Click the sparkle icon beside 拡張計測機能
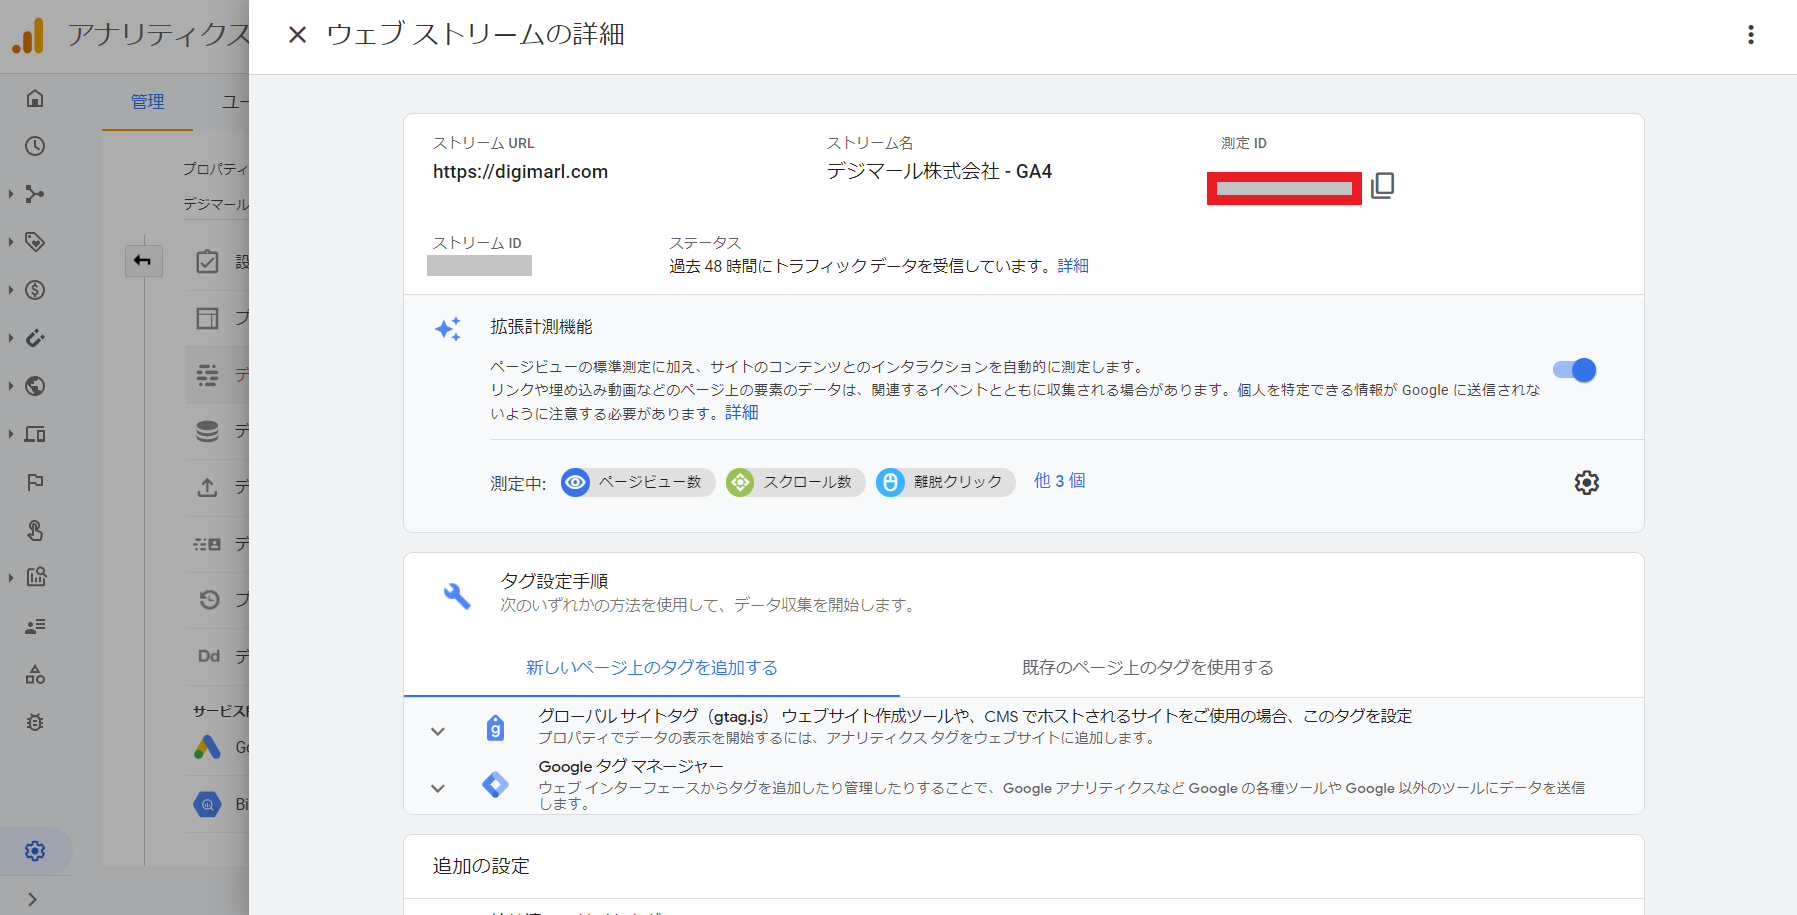Screen dimensions: 1797x915 coord(448,329)
